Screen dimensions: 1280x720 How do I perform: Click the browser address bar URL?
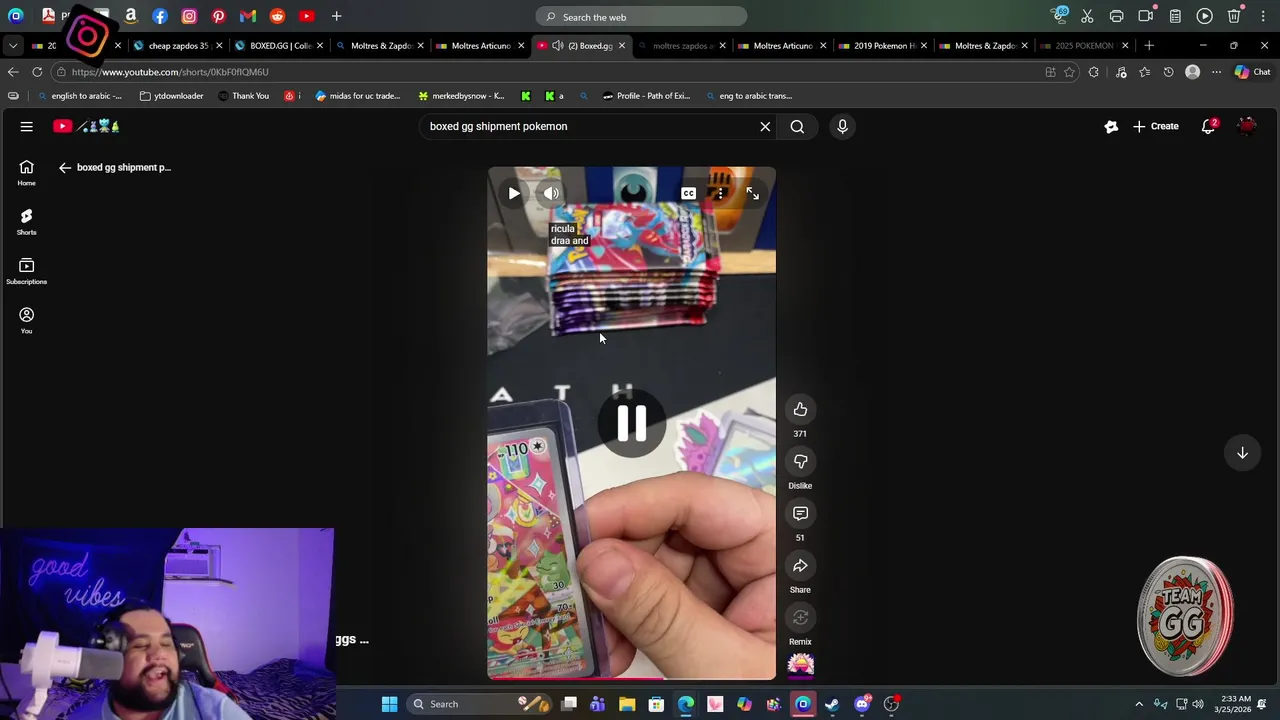click(x=170, y=72)
